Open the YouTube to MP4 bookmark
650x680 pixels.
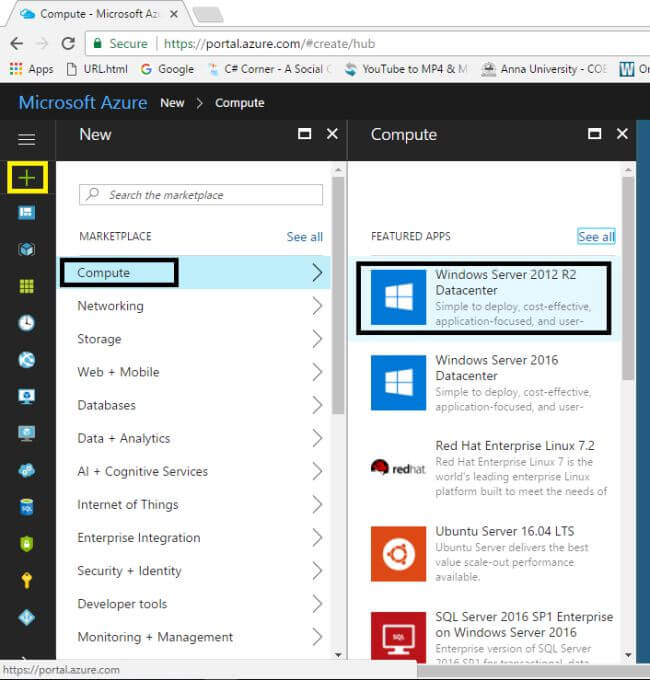[406, 69]
